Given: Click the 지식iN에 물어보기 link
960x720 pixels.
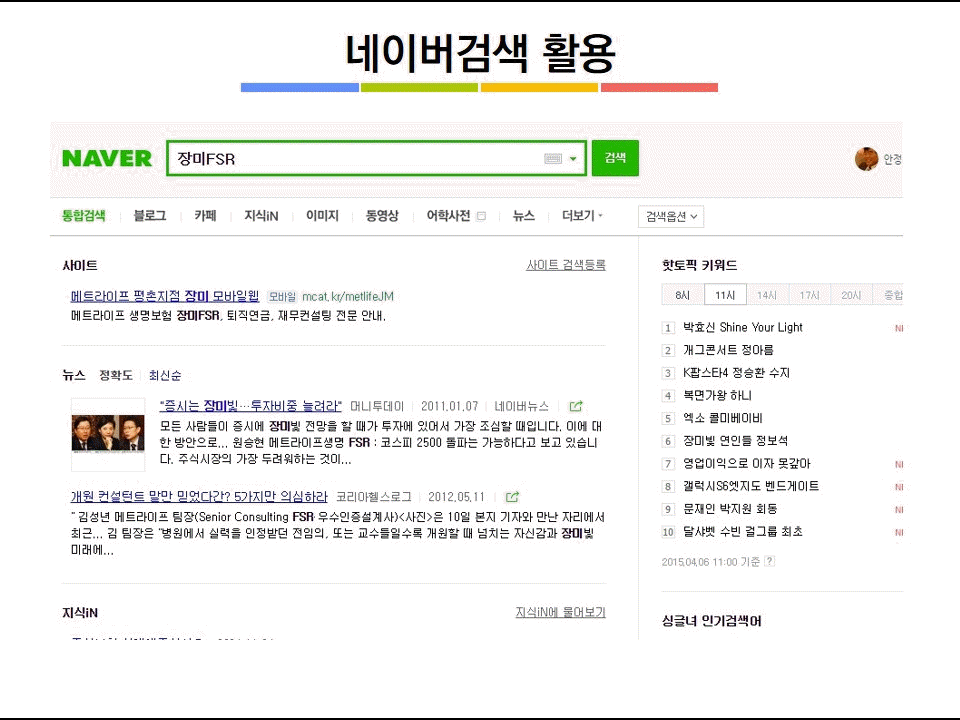Looking at the screenshot, I should click(x=560, y=612).
